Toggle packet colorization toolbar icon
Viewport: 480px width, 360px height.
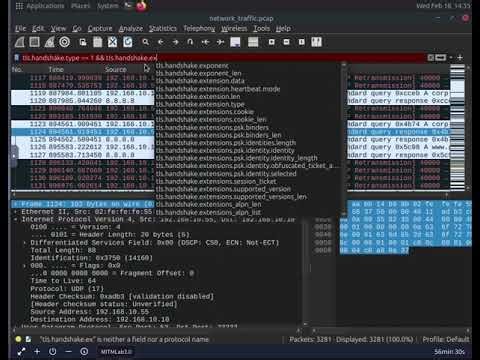(x=253, y=42)
